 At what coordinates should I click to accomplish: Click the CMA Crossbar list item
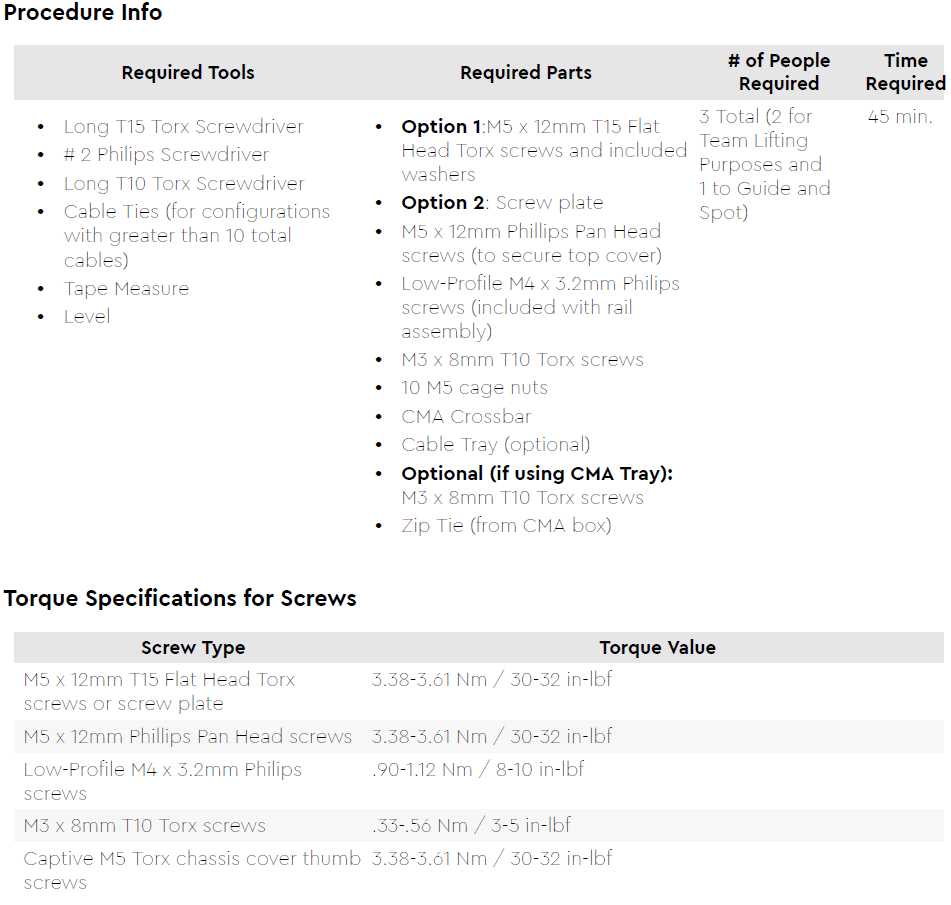tap(466, 416)
